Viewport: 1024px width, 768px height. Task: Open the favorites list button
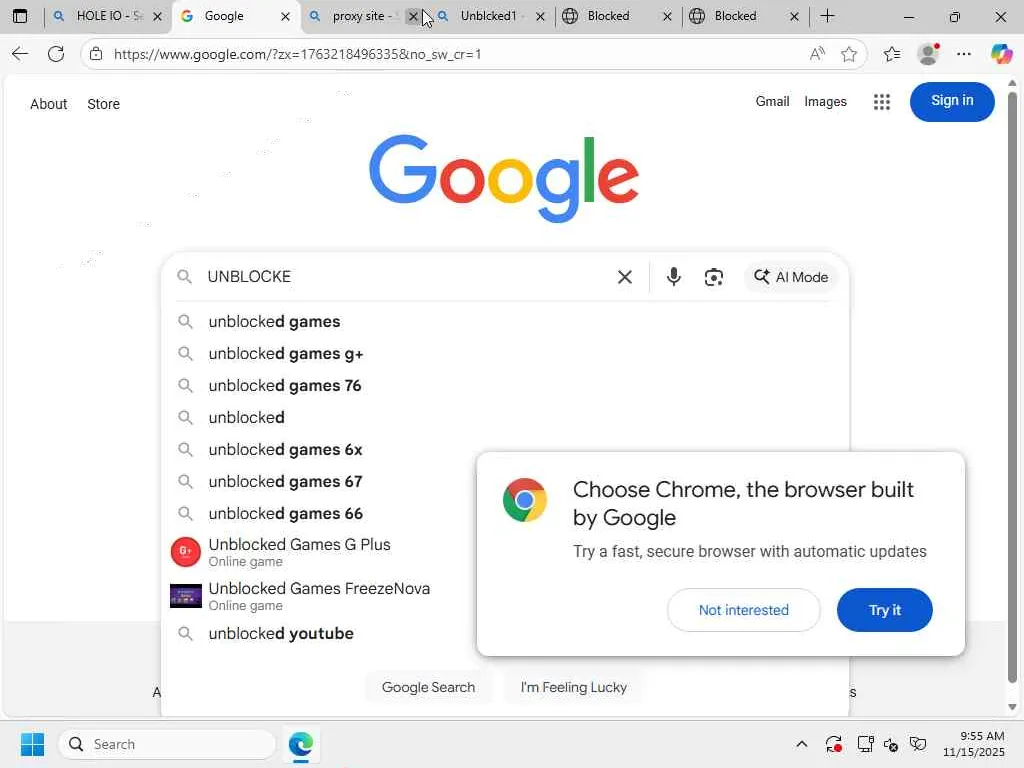tap(891, 54)
